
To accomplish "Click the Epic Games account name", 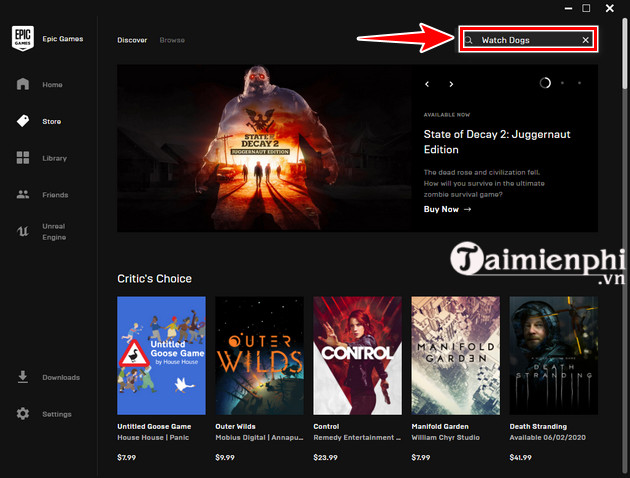I will 63,39.
